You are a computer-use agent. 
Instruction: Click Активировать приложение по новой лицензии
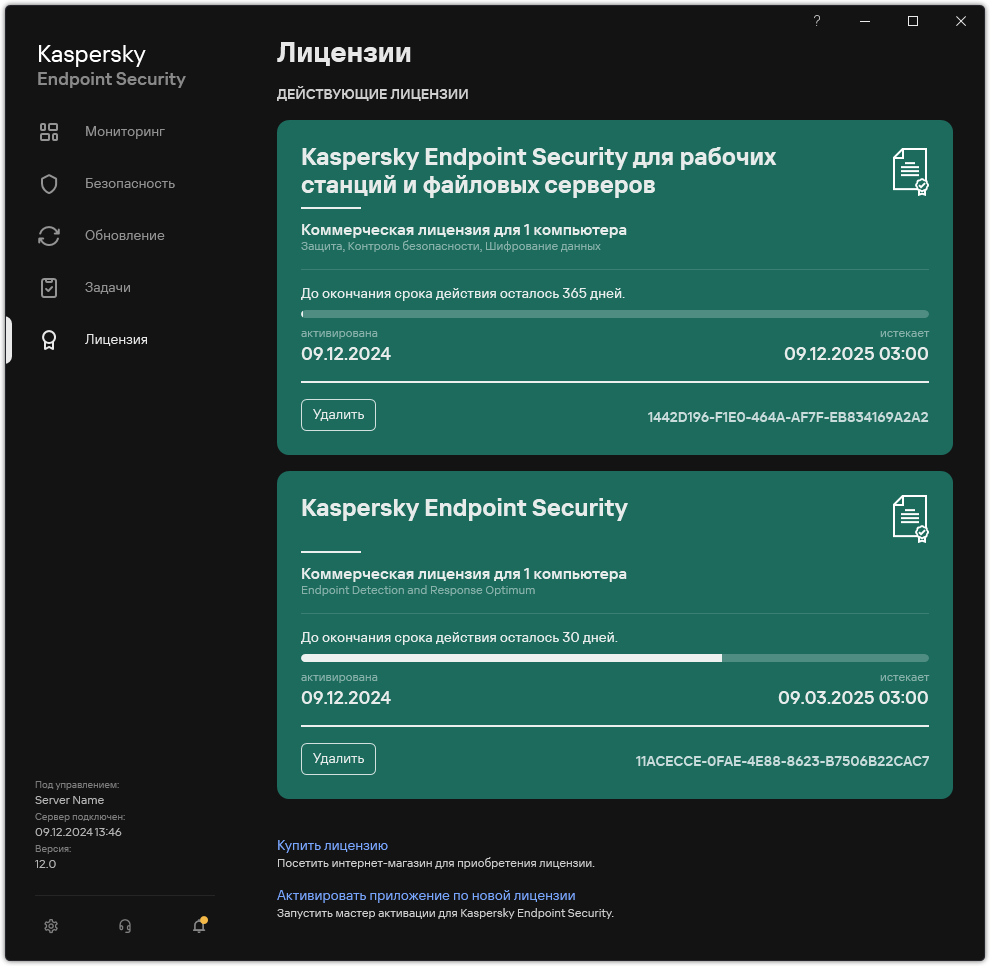point(427,895)
